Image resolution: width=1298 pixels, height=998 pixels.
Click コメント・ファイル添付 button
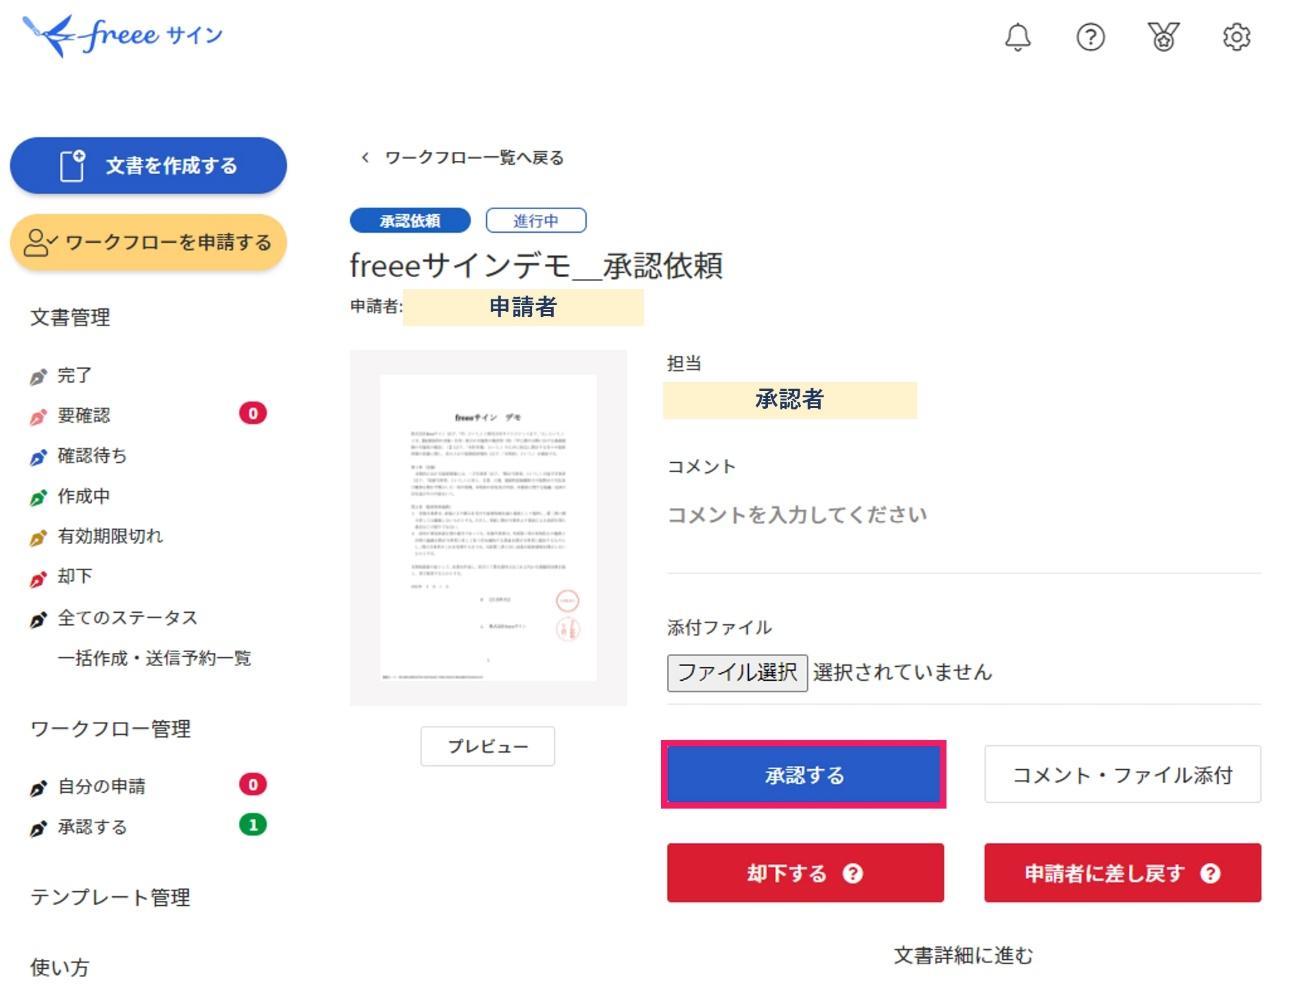[1122, 775]
